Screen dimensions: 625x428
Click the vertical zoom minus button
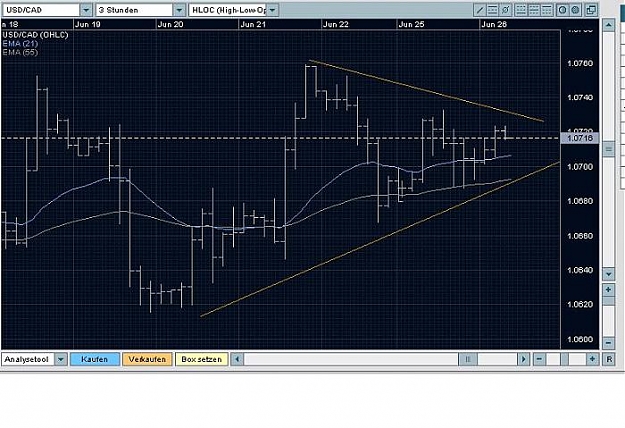[x=608, y=342]
